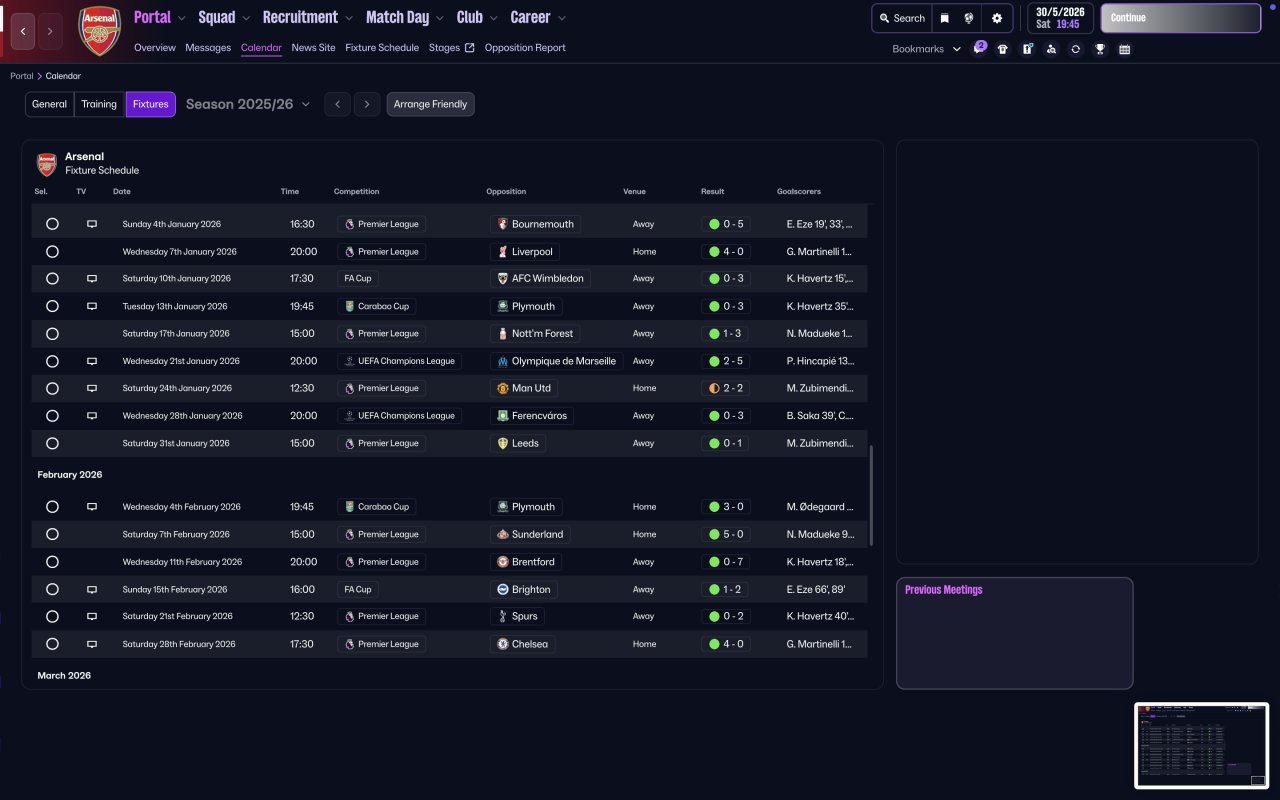The image size is (1280, 800).
Task: Click the TV icon on the Bournemouth row
Action: click(x=92, y=224)
